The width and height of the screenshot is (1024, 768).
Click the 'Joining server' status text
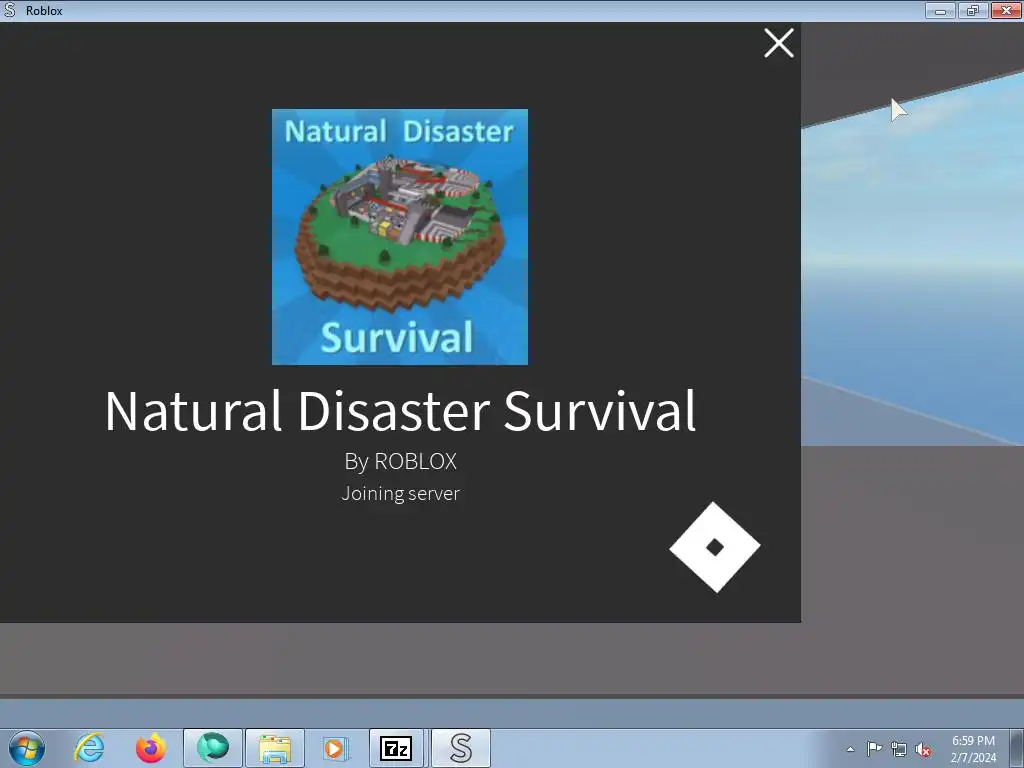tap(400, 493)
